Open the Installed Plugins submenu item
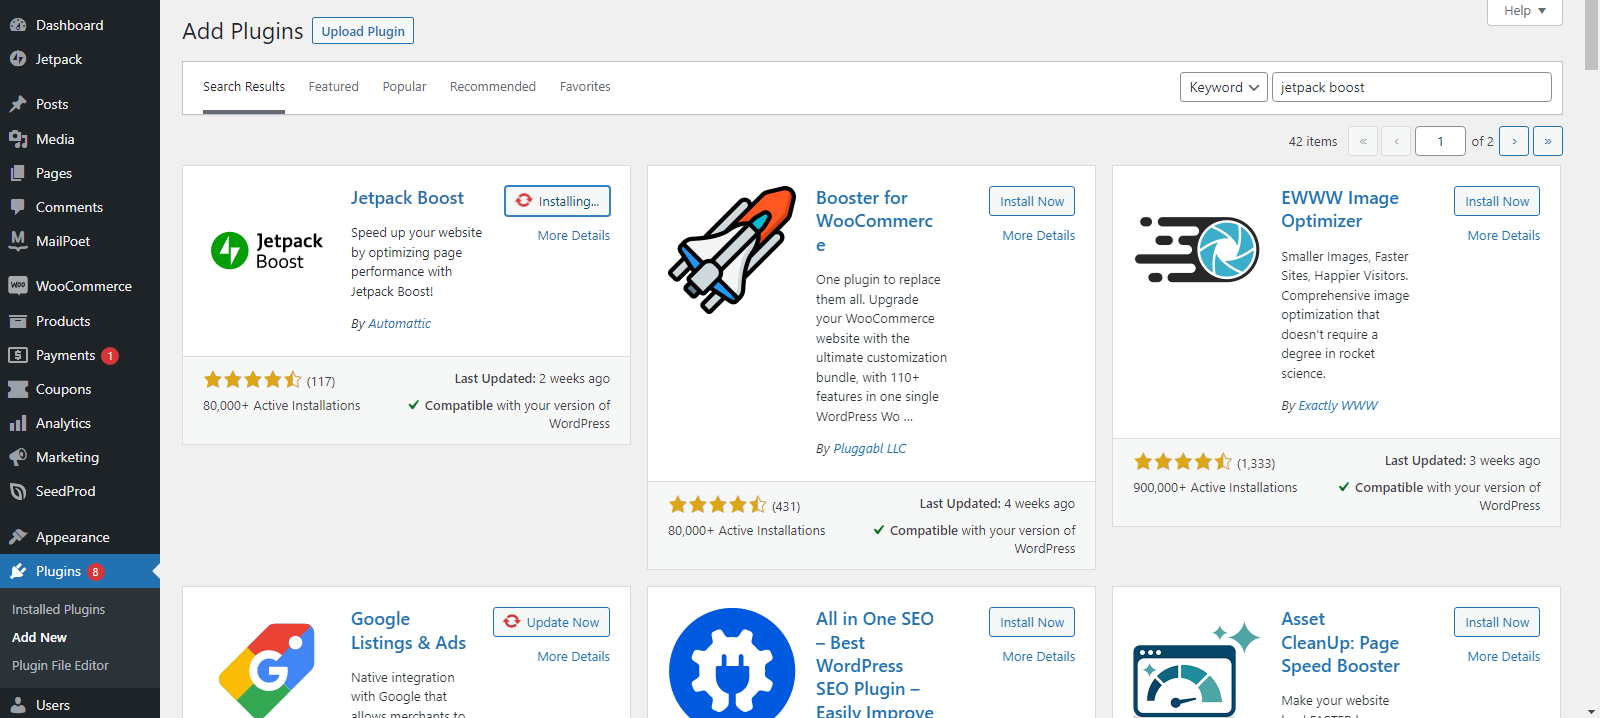The image size is (1600, 718). pos(58,609)
